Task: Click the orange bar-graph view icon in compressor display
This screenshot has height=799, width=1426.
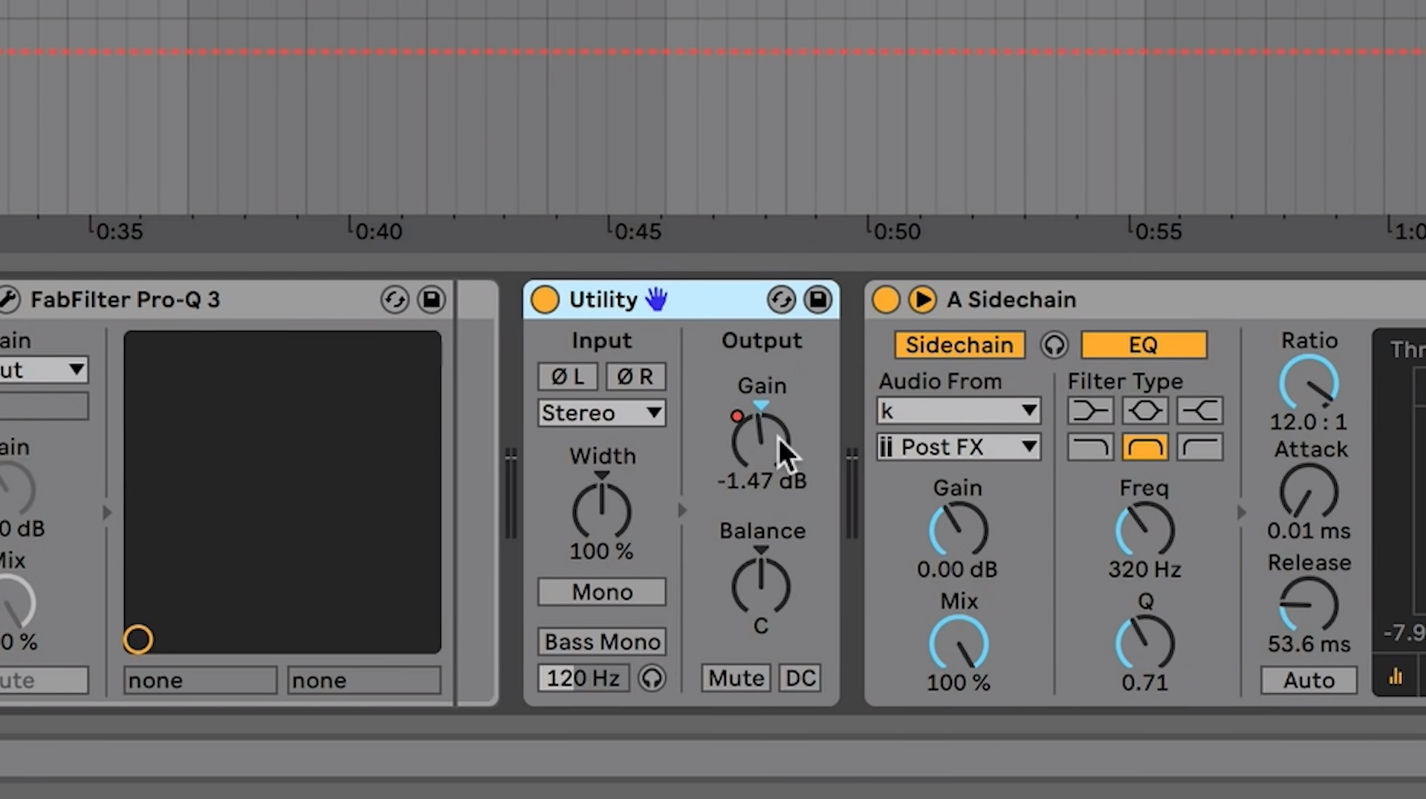Action: pyautogui.click(x=1395, y=677)
